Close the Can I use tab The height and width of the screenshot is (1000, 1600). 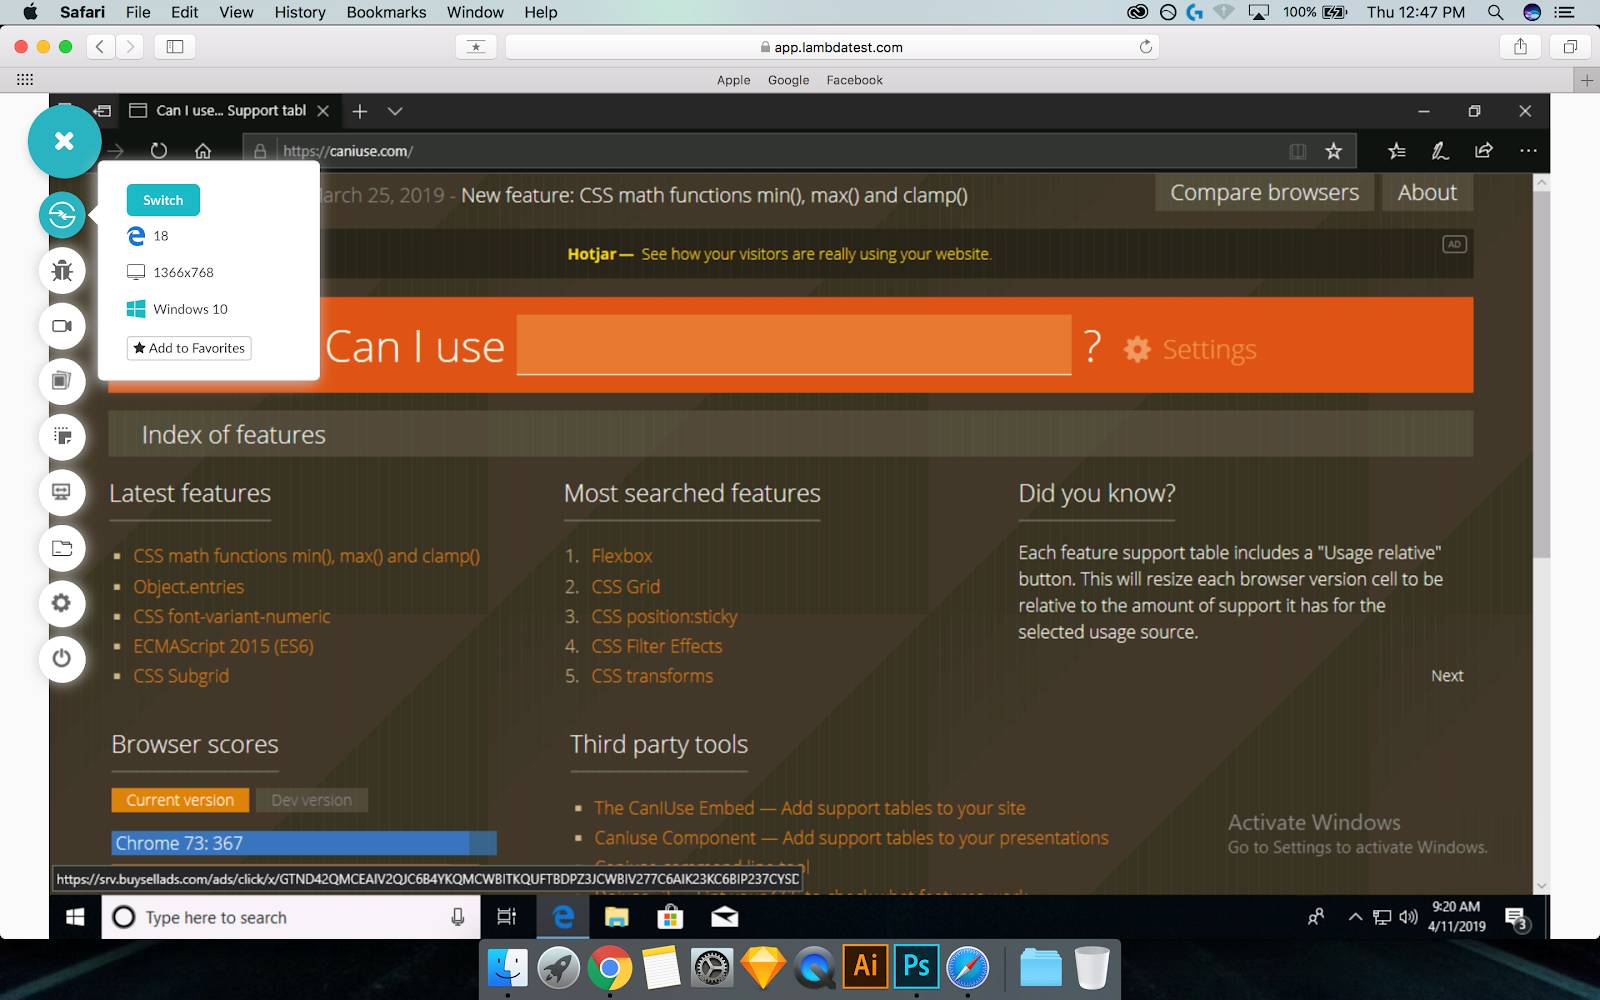coord(323,111)
